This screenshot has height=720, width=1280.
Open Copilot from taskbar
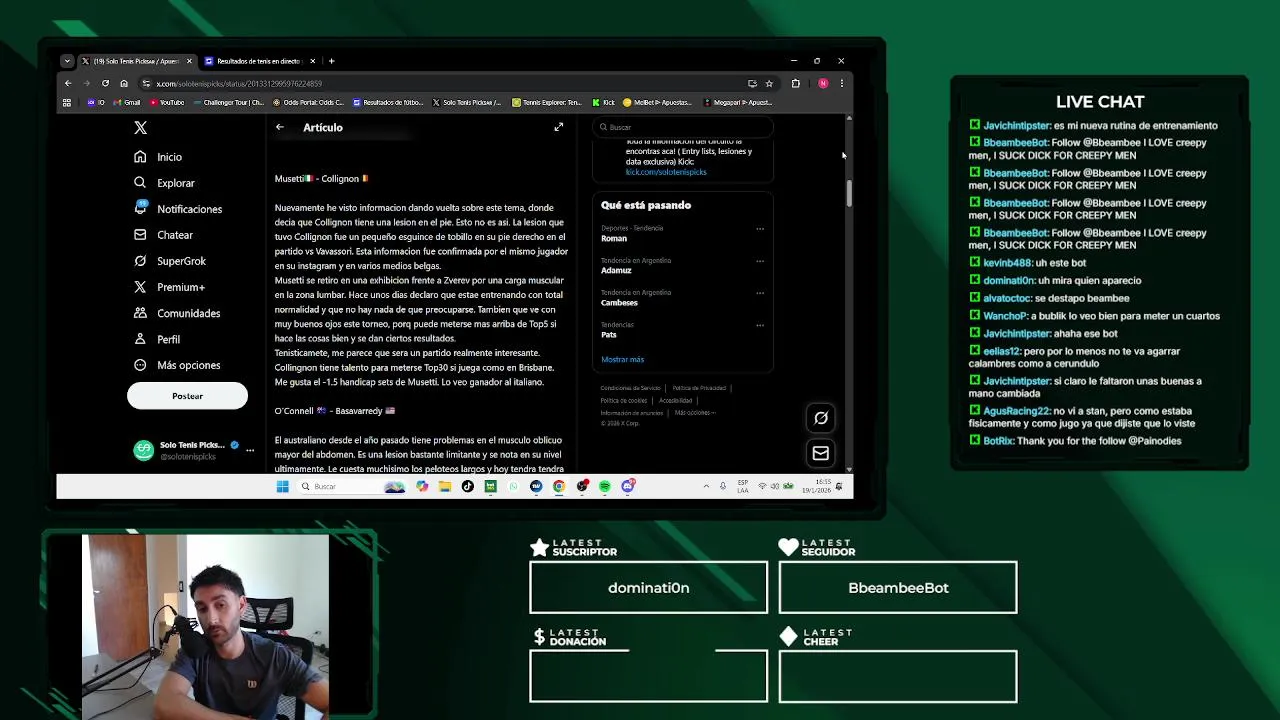click(422, 486)
